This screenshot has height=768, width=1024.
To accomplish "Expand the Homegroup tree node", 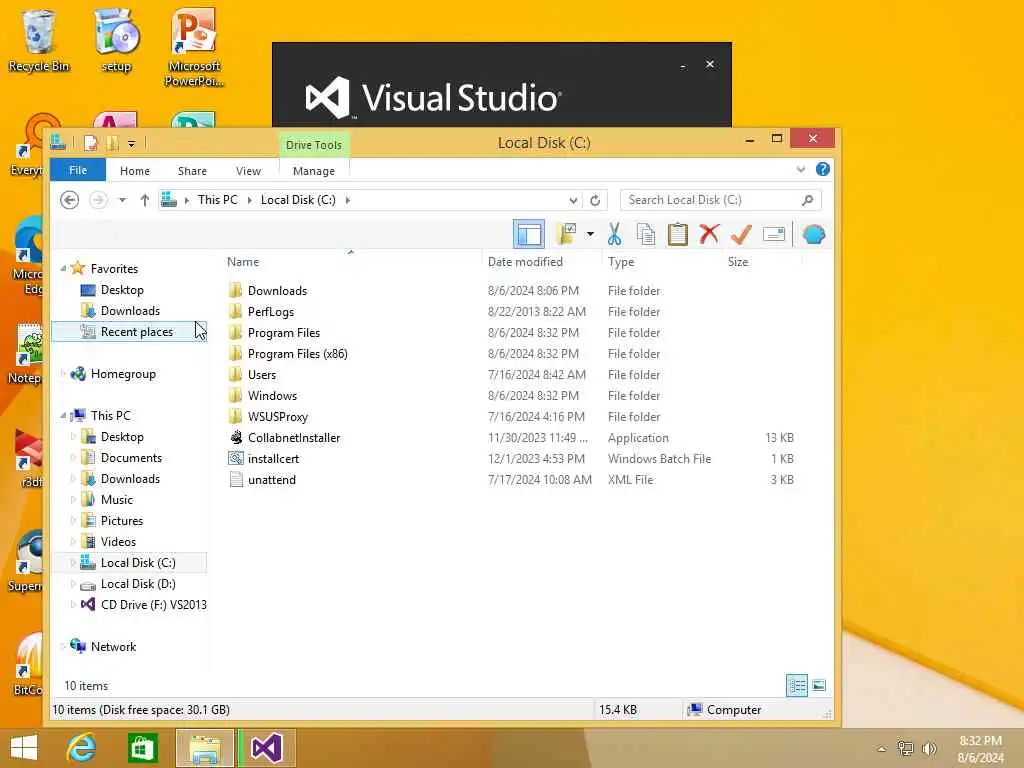I will coord(63,374).
